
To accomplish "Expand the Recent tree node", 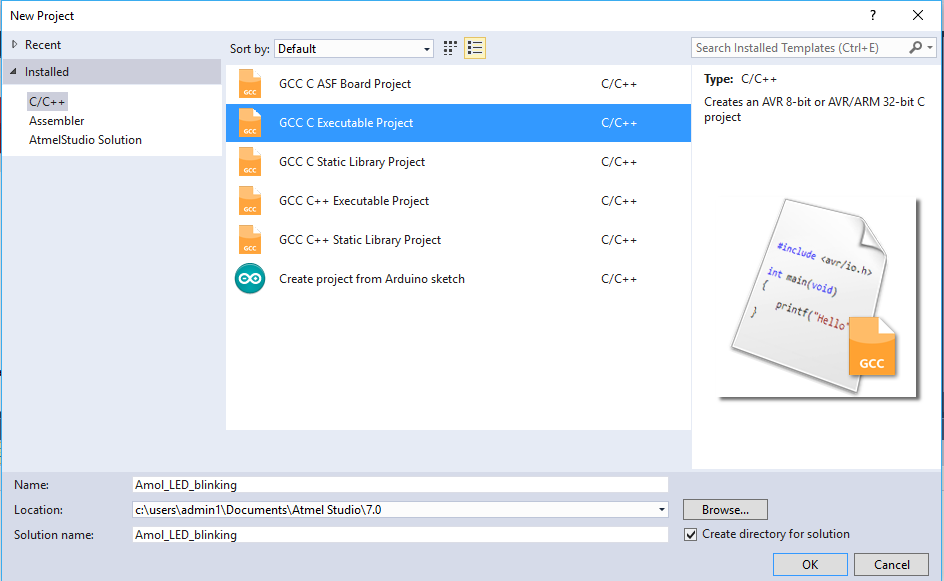I will point(14,45).
